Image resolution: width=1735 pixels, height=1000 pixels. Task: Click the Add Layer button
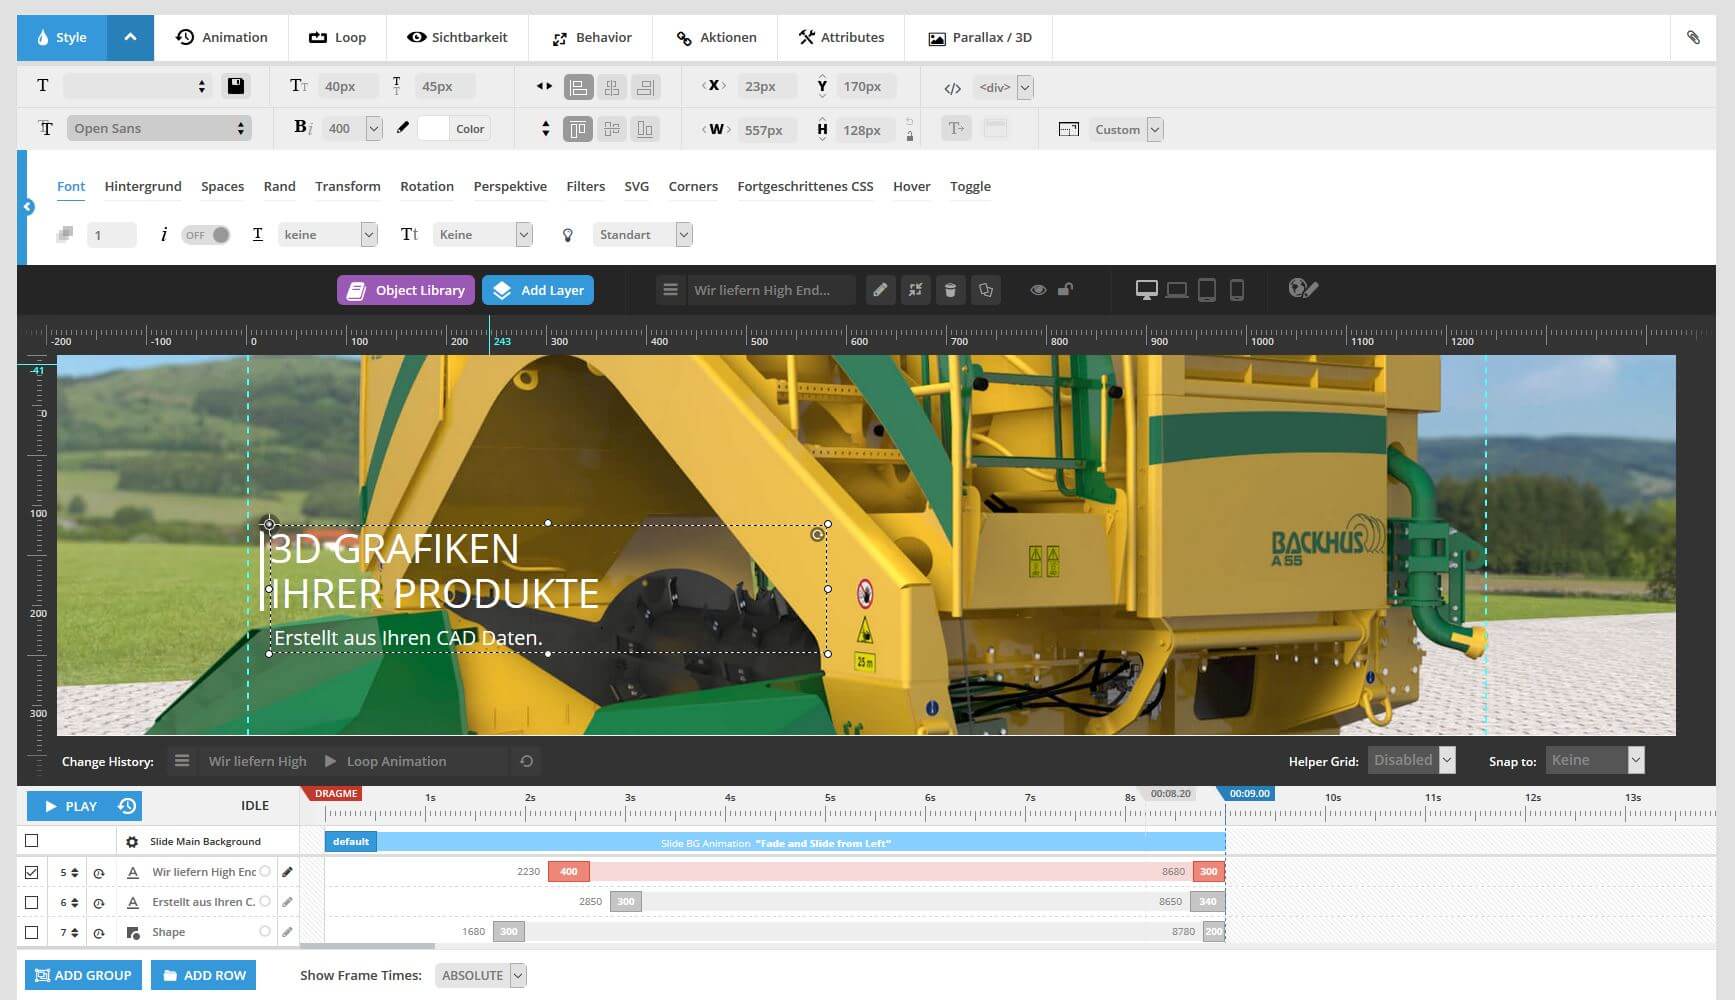coord(538,290)
